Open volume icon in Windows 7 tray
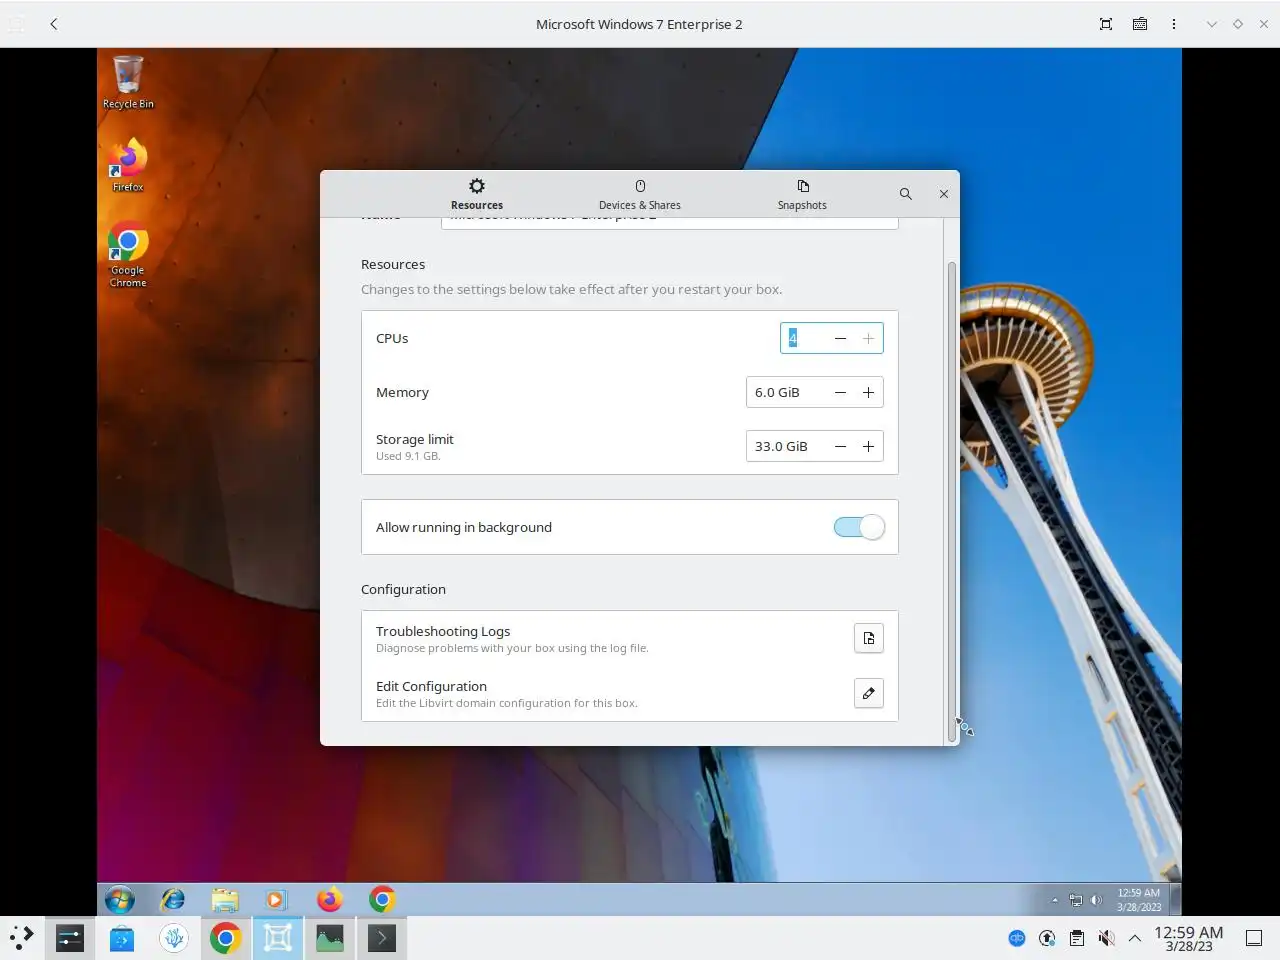The width and height of the screenshot is (1280, 960). click(1096, 900)
